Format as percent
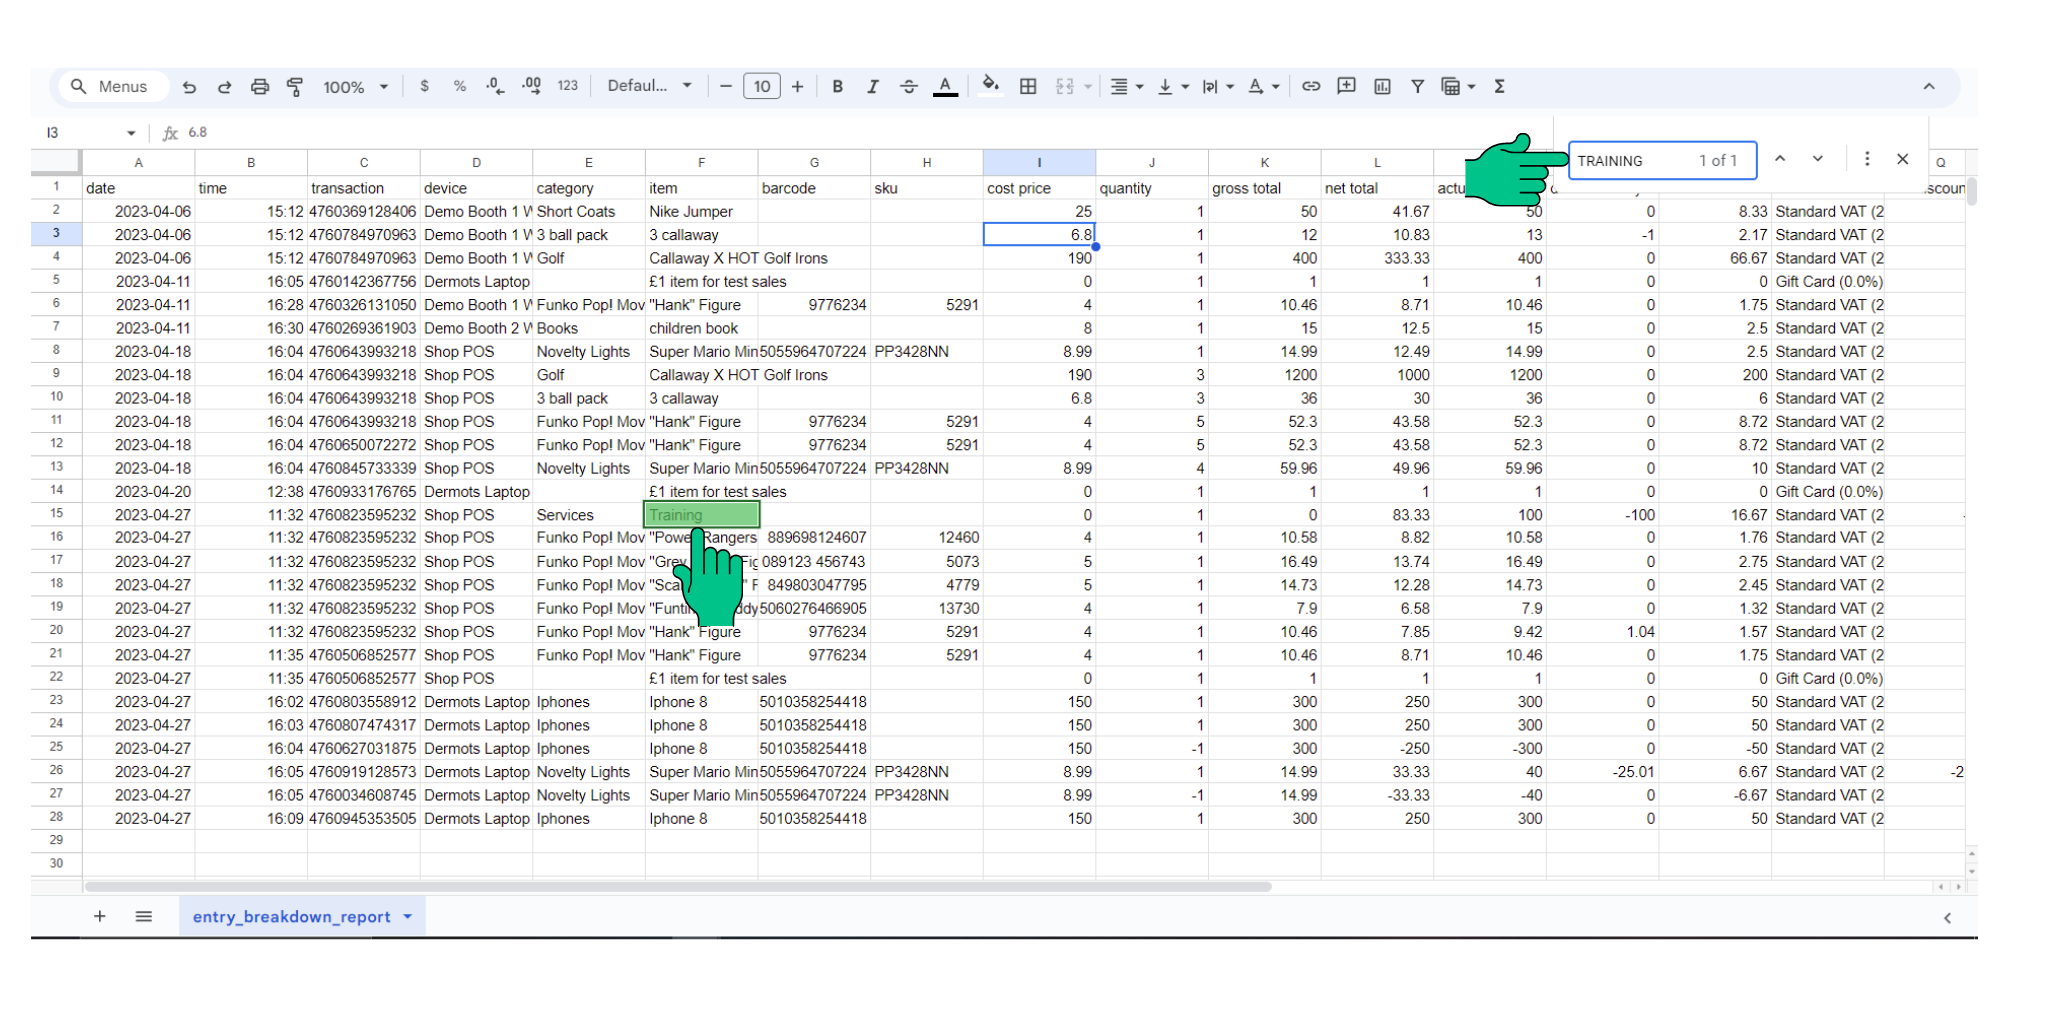Viewport: 2048px width, 1024px height. click(460, 87)
